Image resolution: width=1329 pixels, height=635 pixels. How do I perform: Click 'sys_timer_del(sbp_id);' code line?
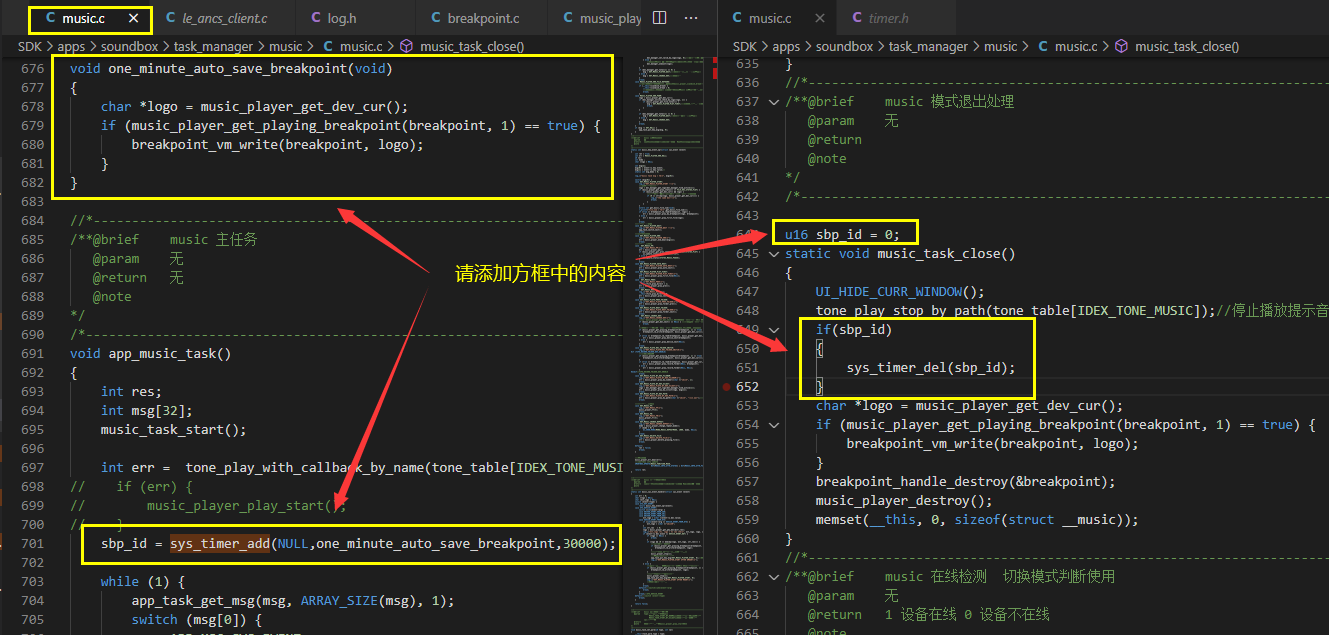tap(931, 367)
